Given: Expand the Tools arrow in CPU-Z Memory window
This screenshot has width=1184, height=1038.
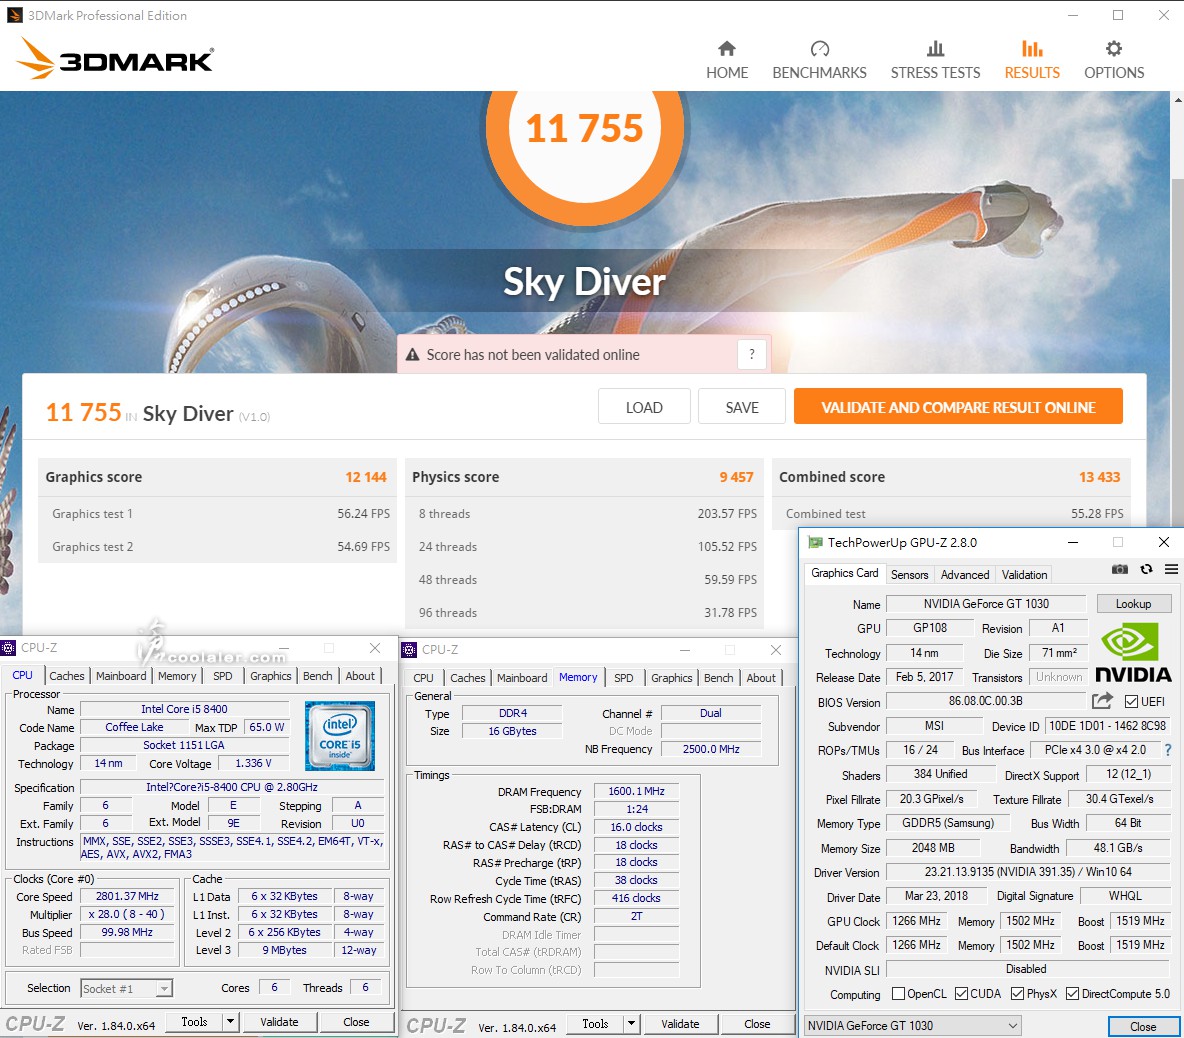Looking at the screenshot, I should point(632,1024).
